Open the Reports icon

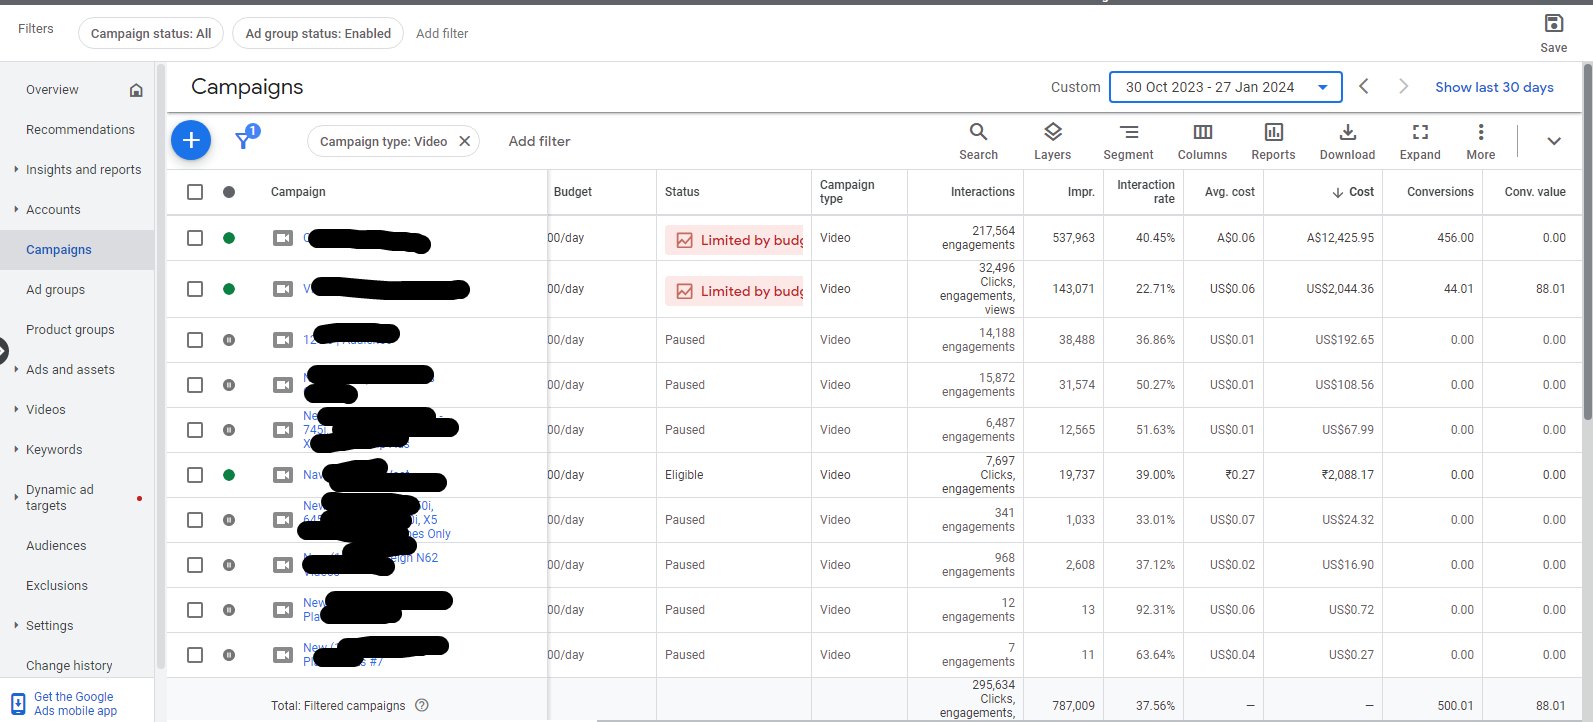pyautogui.click(x=1273, y=141)
